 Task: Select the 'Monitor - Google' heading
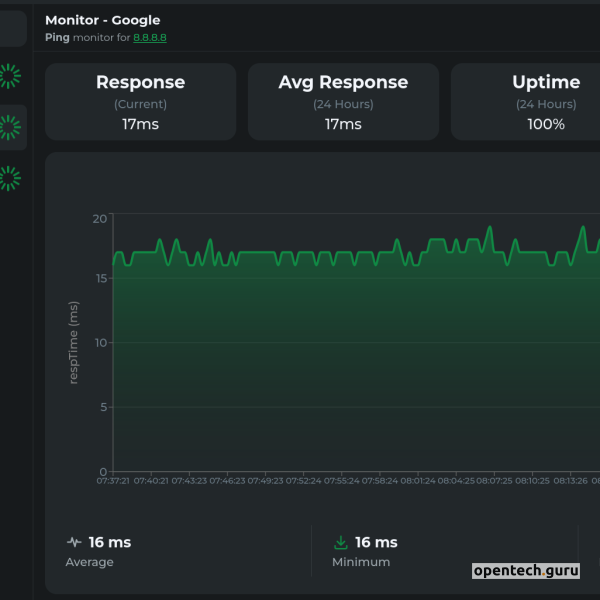[103, 20]
